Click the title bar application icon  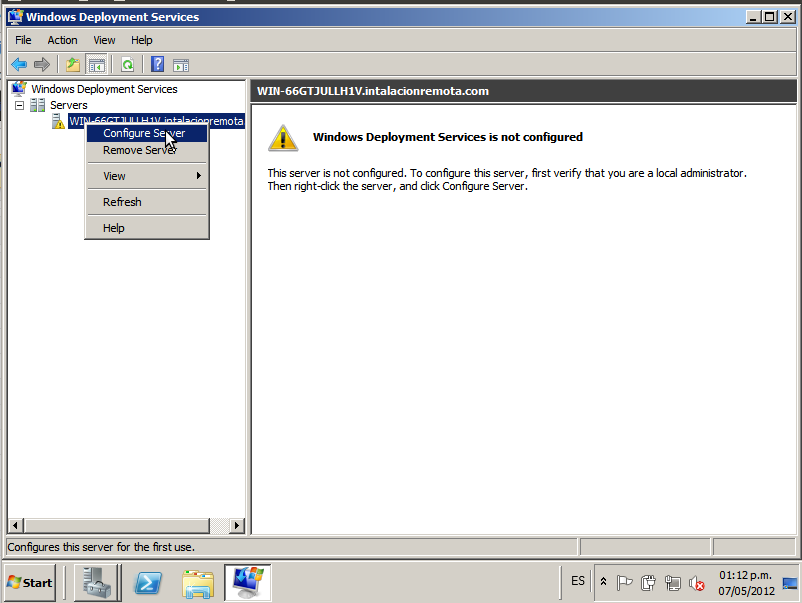tap(15, 17)
